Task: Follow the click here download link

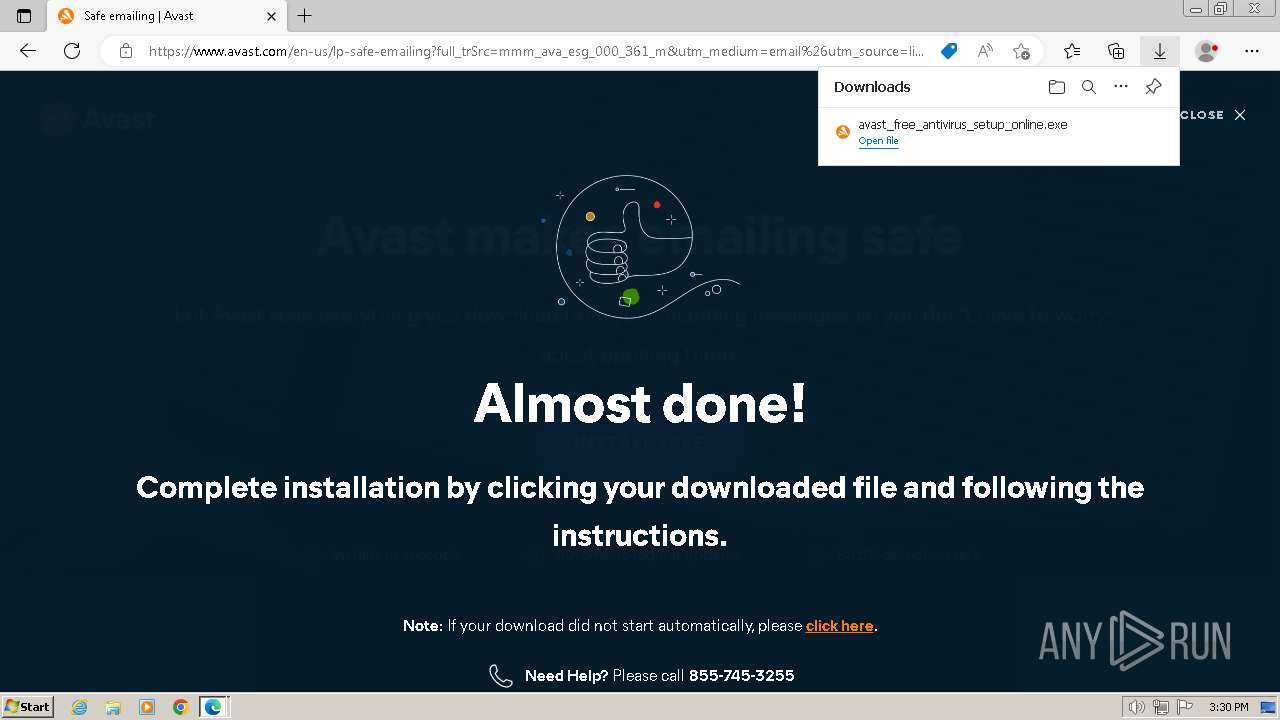Action: click(840, 626)
